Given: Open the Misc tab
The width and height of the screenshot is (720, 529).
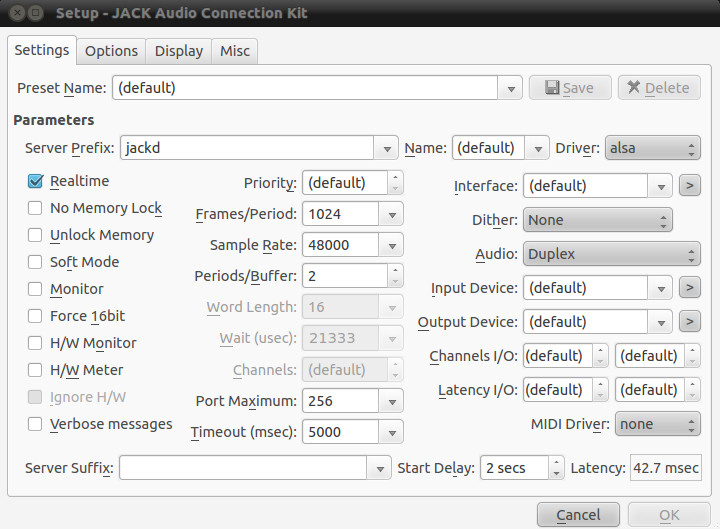Looking at the screenshot, I should pos(235,51).
